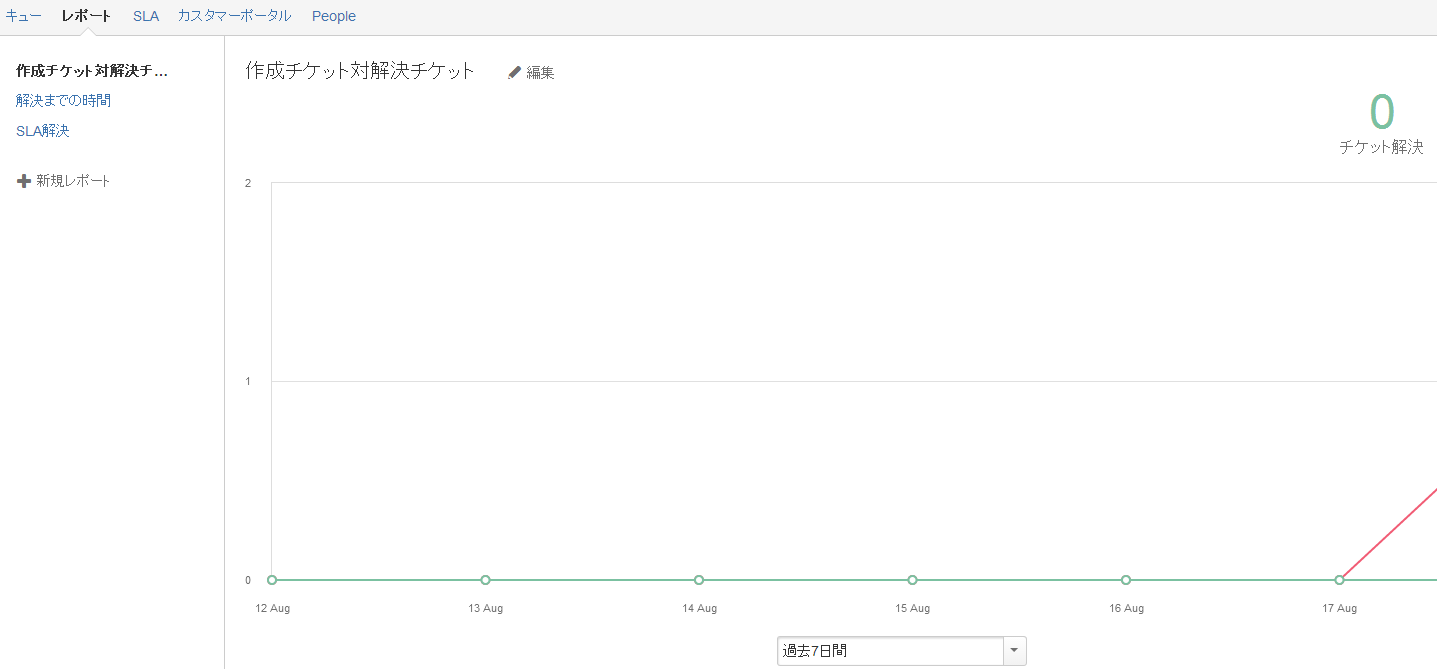
Task: Open the SLA解決 report
Action: tap(43, 131)
